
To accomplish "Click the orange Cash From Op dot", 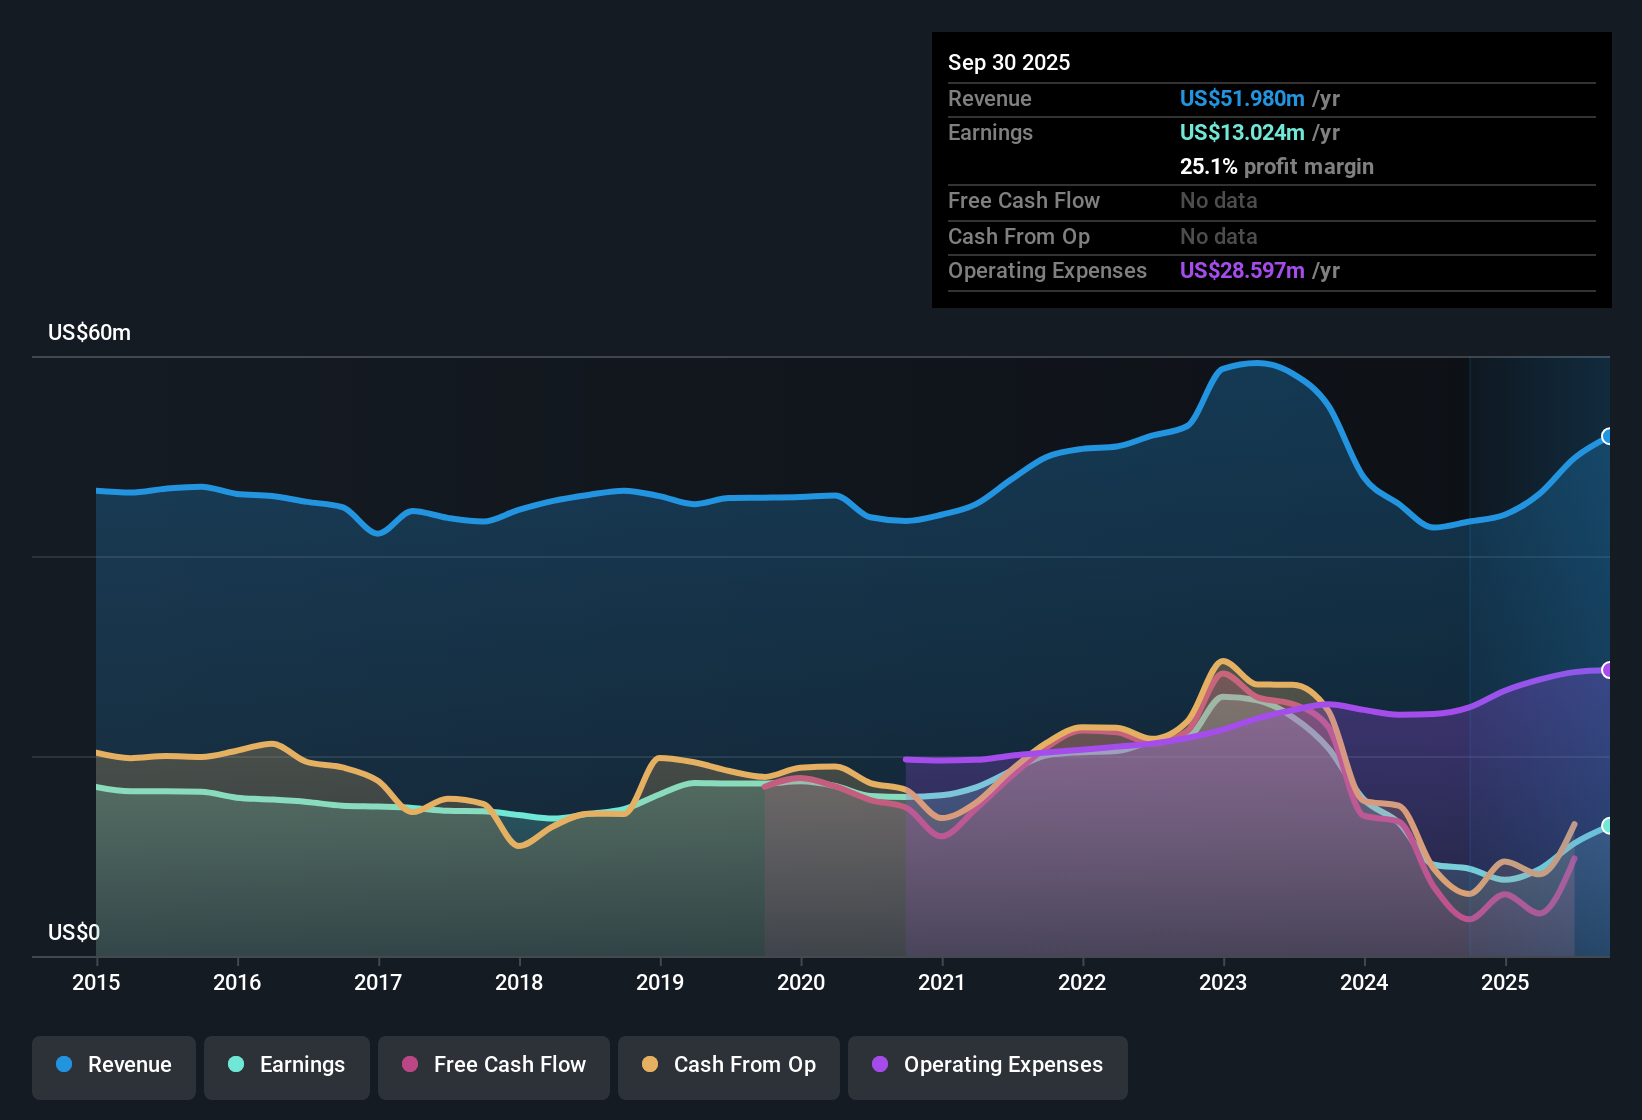I will click(x=650, y=1064).
